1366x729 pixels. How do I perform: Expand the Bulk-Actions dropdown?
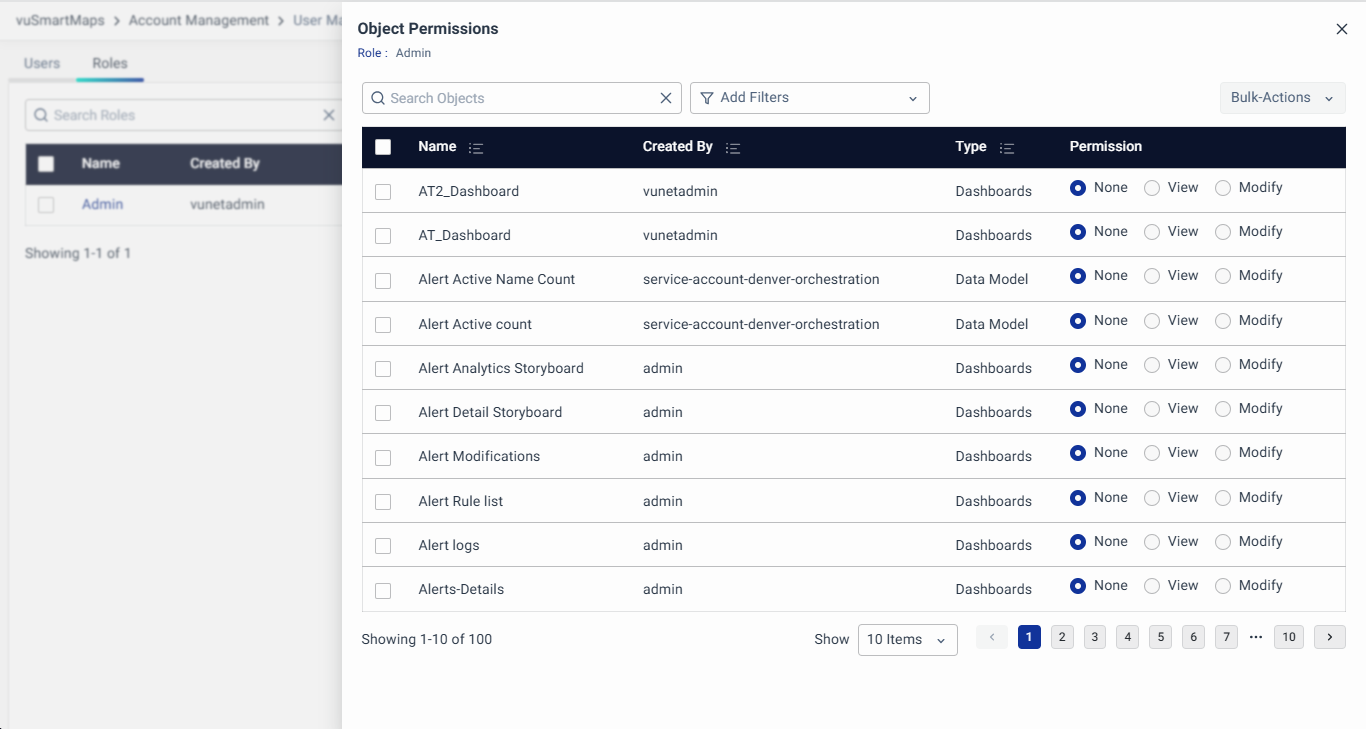click(1282, 98)
